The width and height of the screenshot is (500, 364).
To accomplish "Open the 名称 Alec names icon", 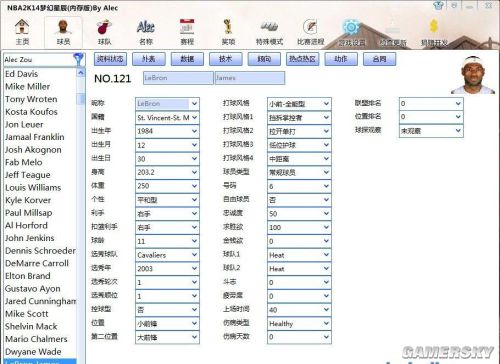I will [x=146, y=32].
